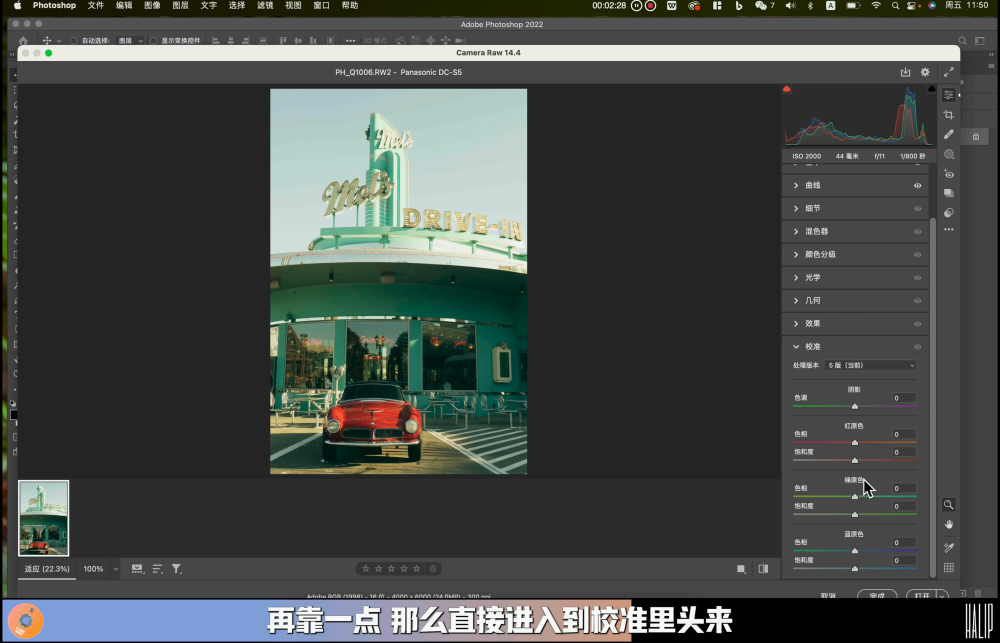The width and height of the screenshot is (1000, 643).
Task: Open the zoom level dropdown arrow beside 100%
Action: click(115, 569)
